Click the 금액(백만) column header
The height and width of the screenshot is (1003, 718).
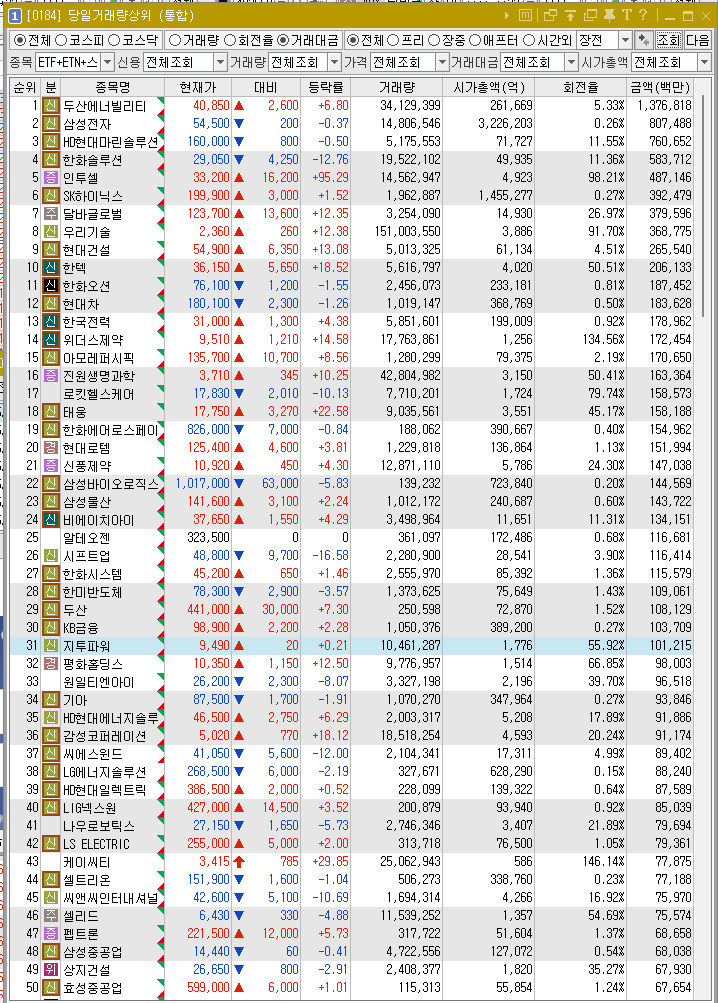(660, 87)
